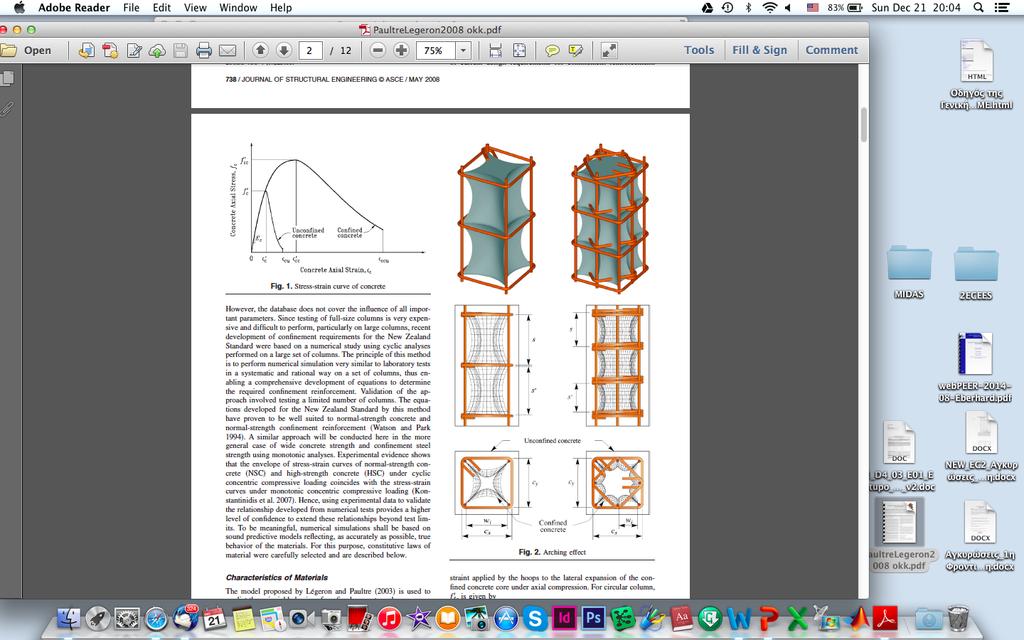Open System Preferences from the dock

[x=127, y=618]
